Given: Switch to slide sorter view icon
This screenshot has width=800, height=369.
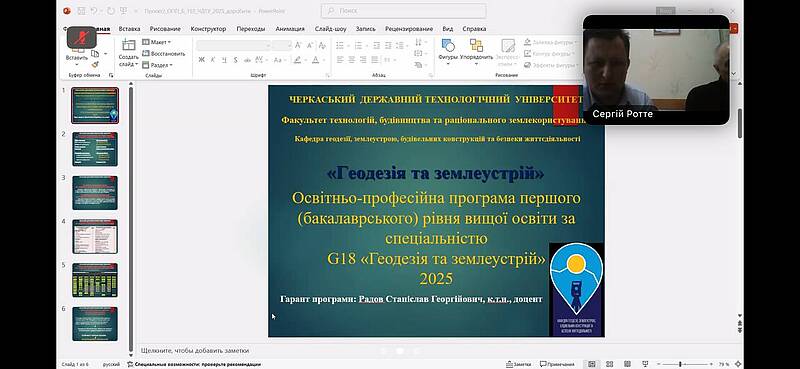Looking at the screenshot, I should [x=611, y=364].
